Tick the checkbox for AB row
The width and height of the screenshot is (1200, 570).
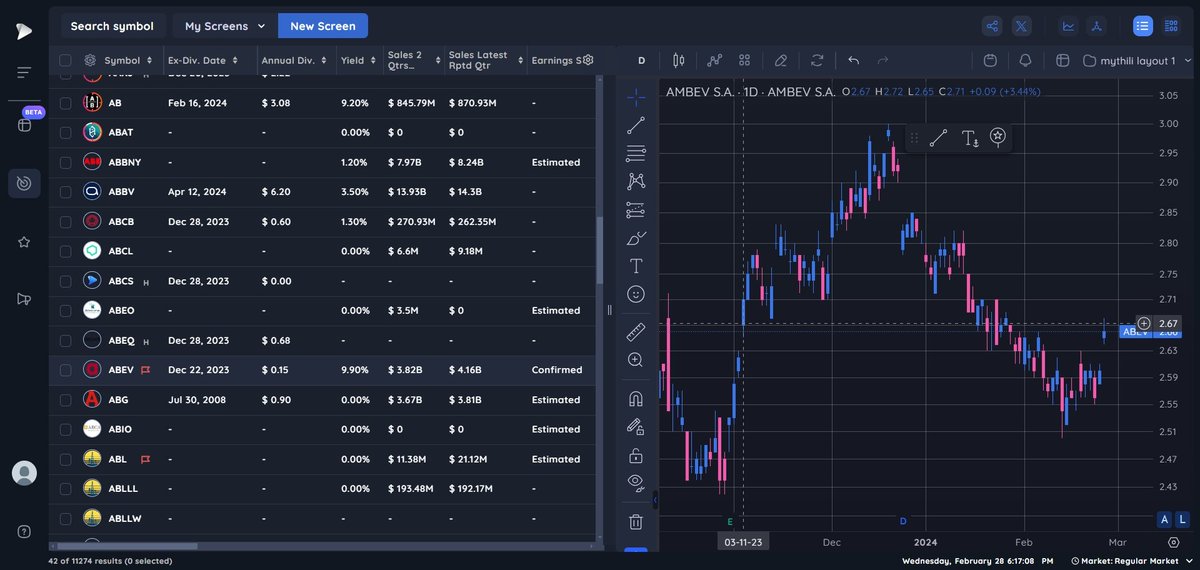point(65,102)
